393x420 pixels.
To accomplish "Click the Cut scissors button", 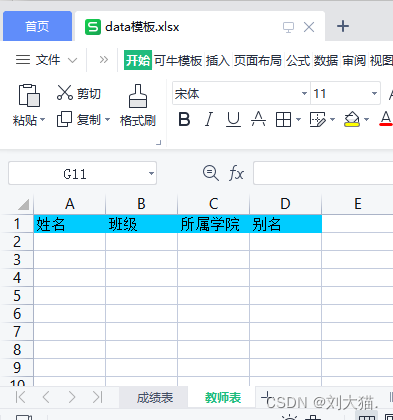I will click(79, 93).
